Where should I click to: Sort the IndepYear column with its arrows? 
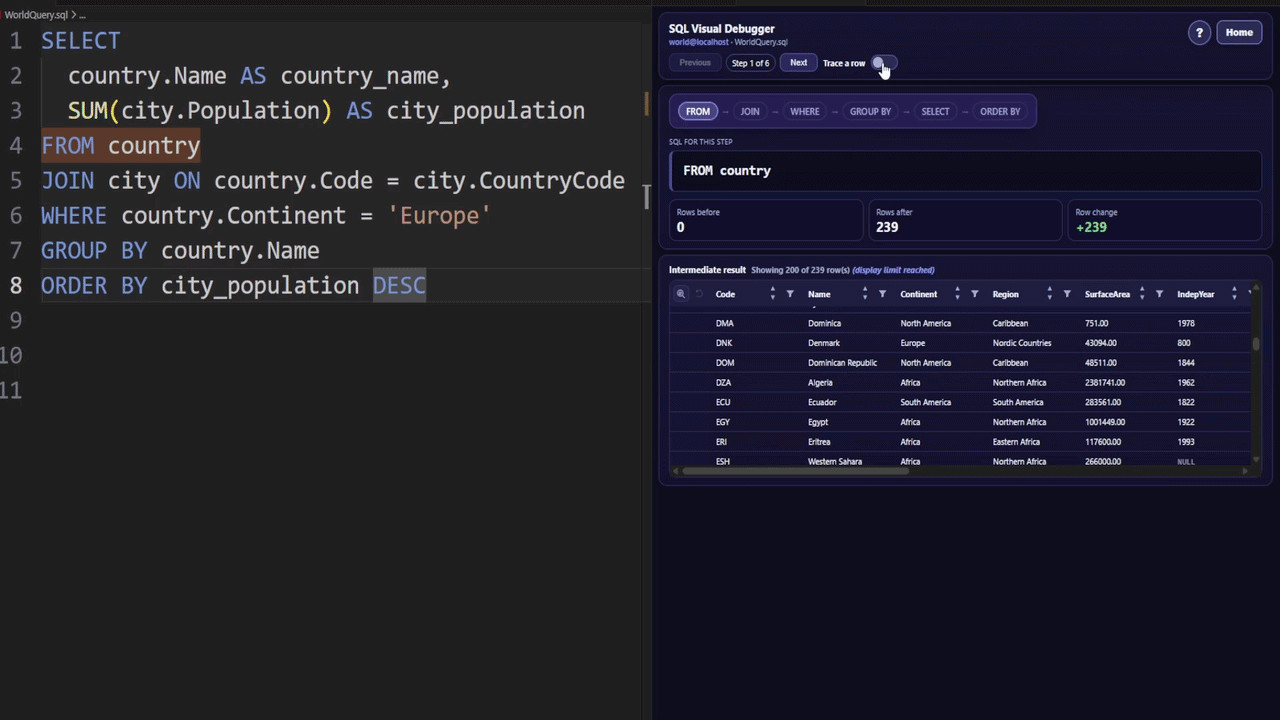1234,294
